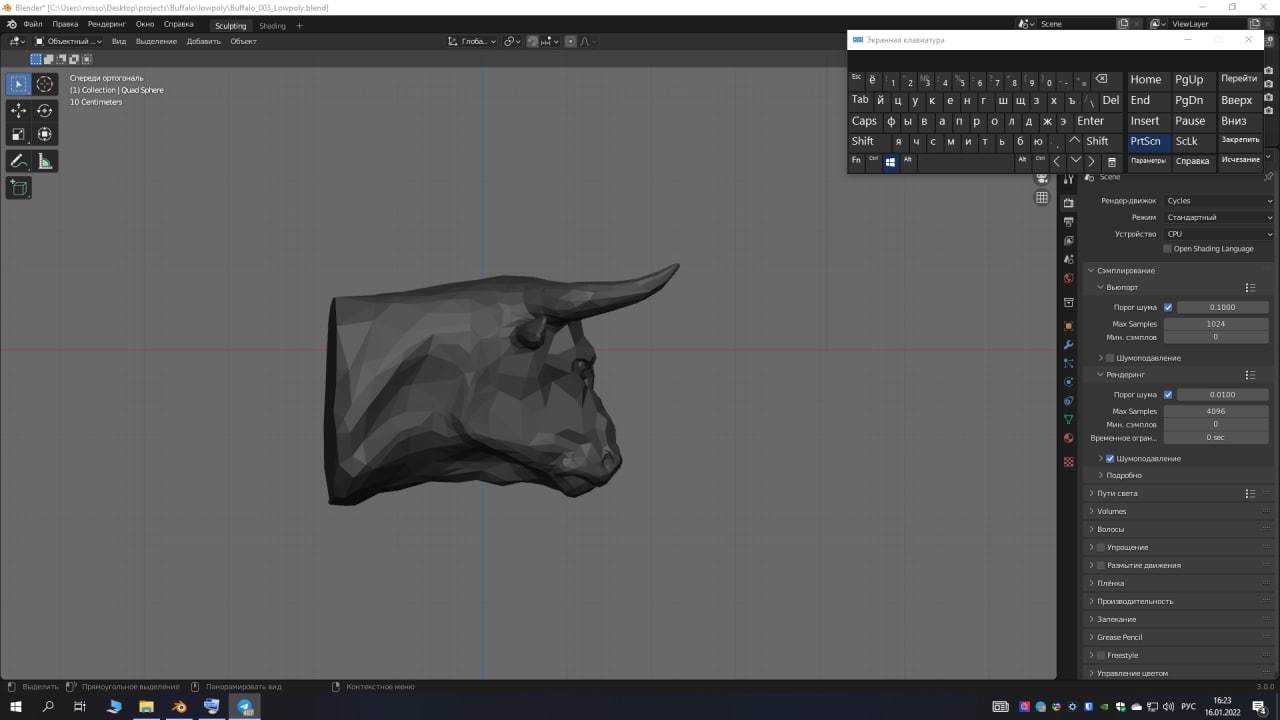The height and width of the screenshot is (720, 1280).
Task: Open the Рендер-движок Cycles dropdown
Action: (x=1219, y=201)
